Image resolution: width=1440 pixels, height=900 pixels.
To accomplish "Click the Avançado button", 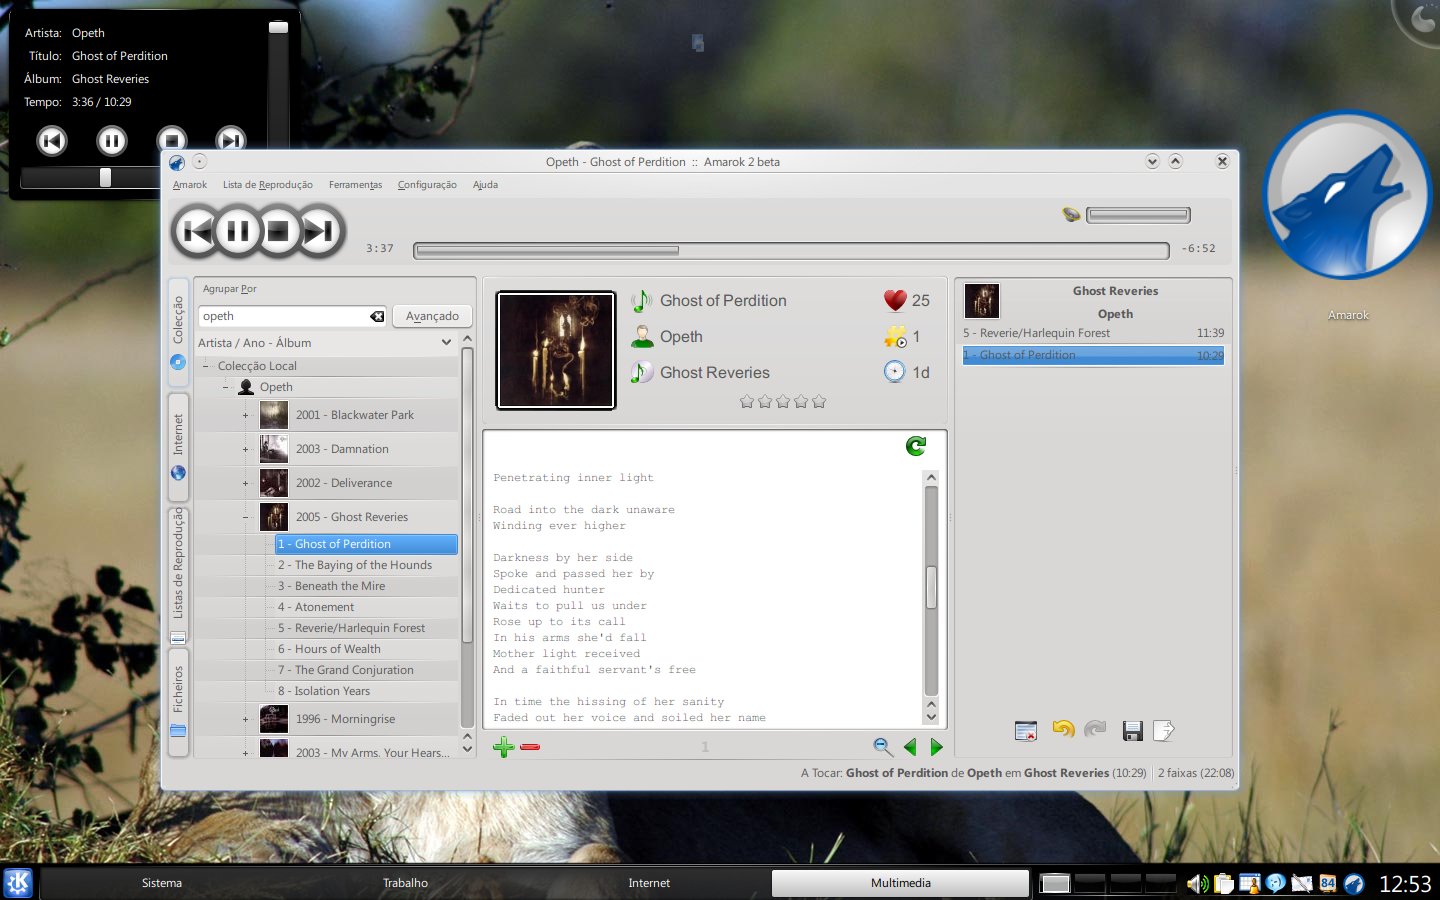I will (x=432, y=316).
